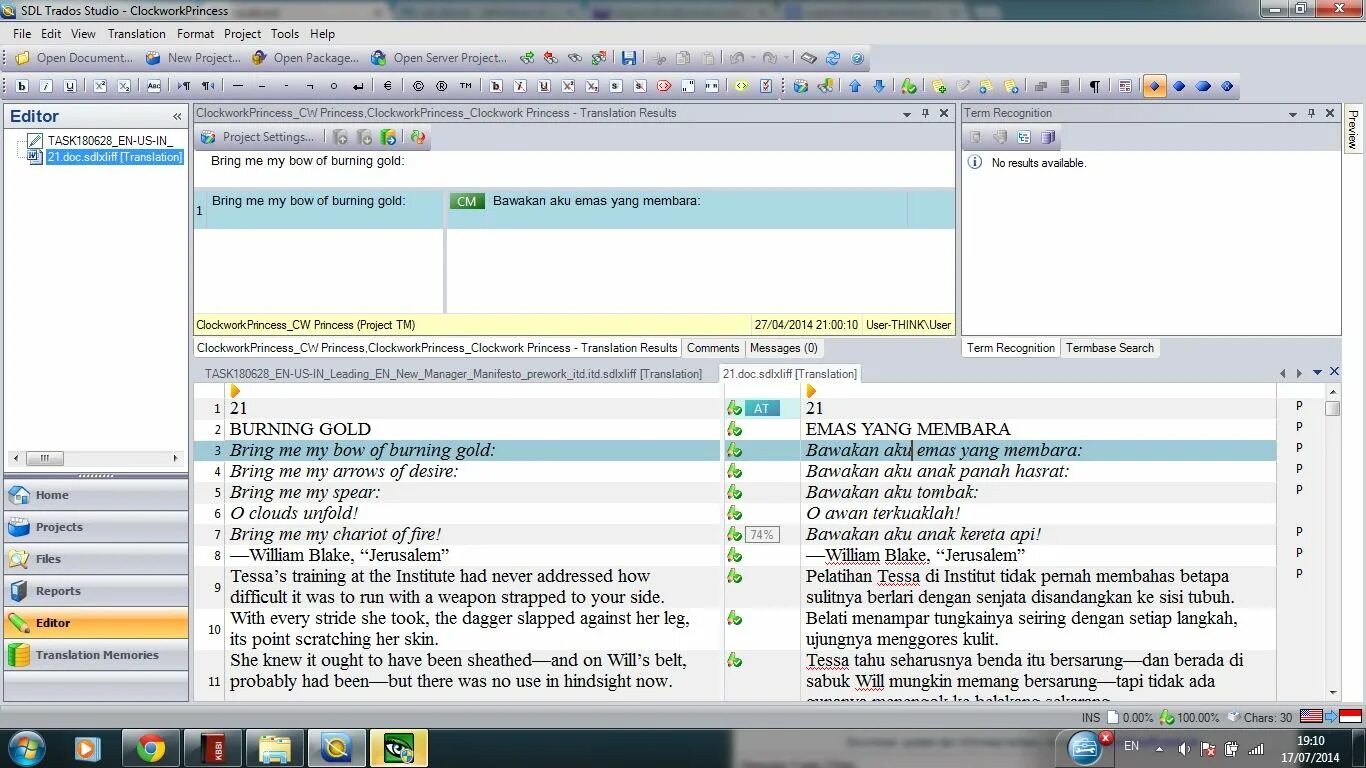
Task: Click the checklist verify icon in the toolbar
Action: pos(766,86)
